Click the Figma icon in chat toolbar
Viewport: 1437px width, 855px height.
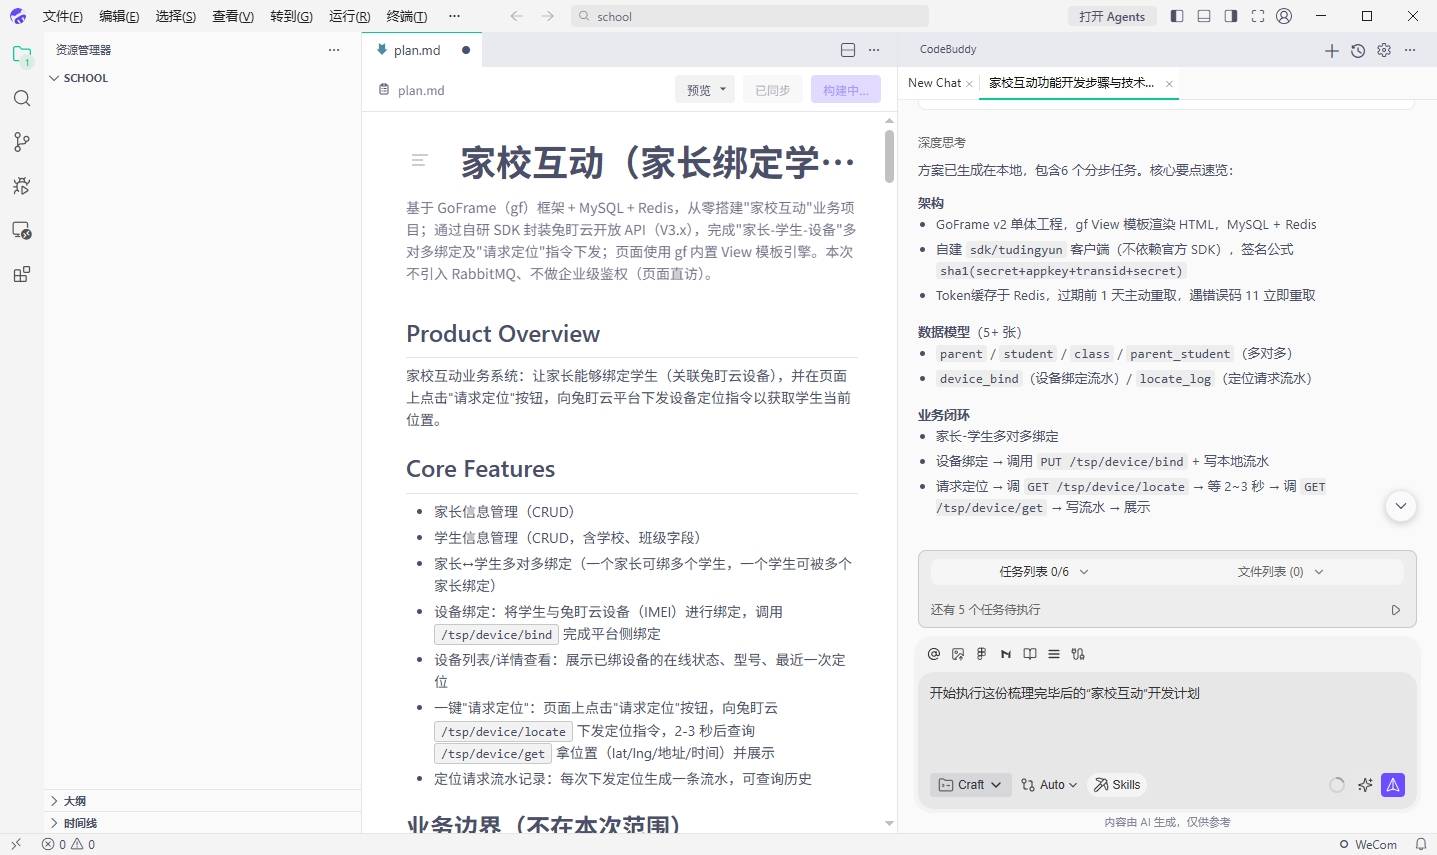coord(982,654)
